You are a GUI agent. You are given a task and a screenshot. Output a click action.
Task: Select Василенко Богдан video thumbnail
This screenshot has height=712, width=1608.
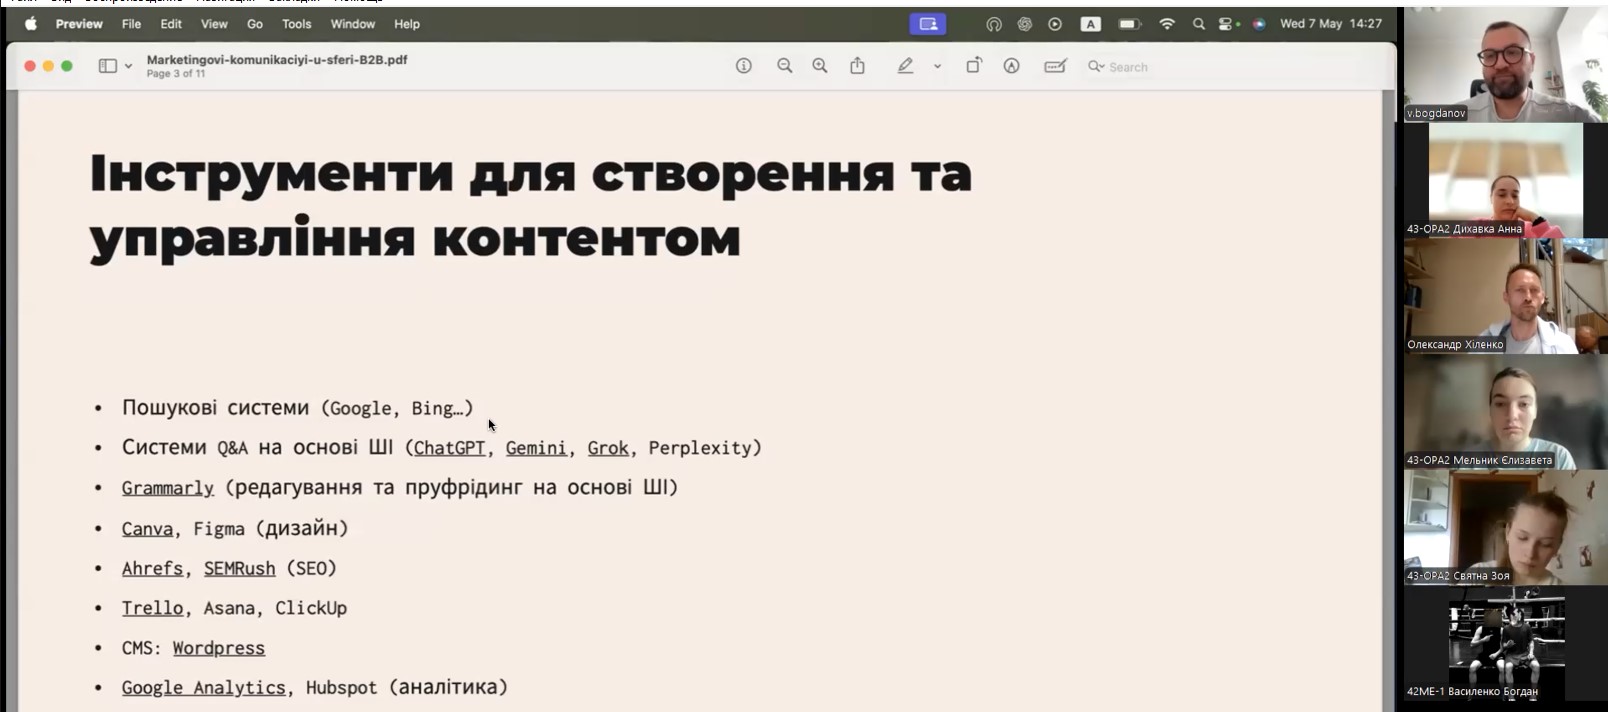tap(1505, 643)
